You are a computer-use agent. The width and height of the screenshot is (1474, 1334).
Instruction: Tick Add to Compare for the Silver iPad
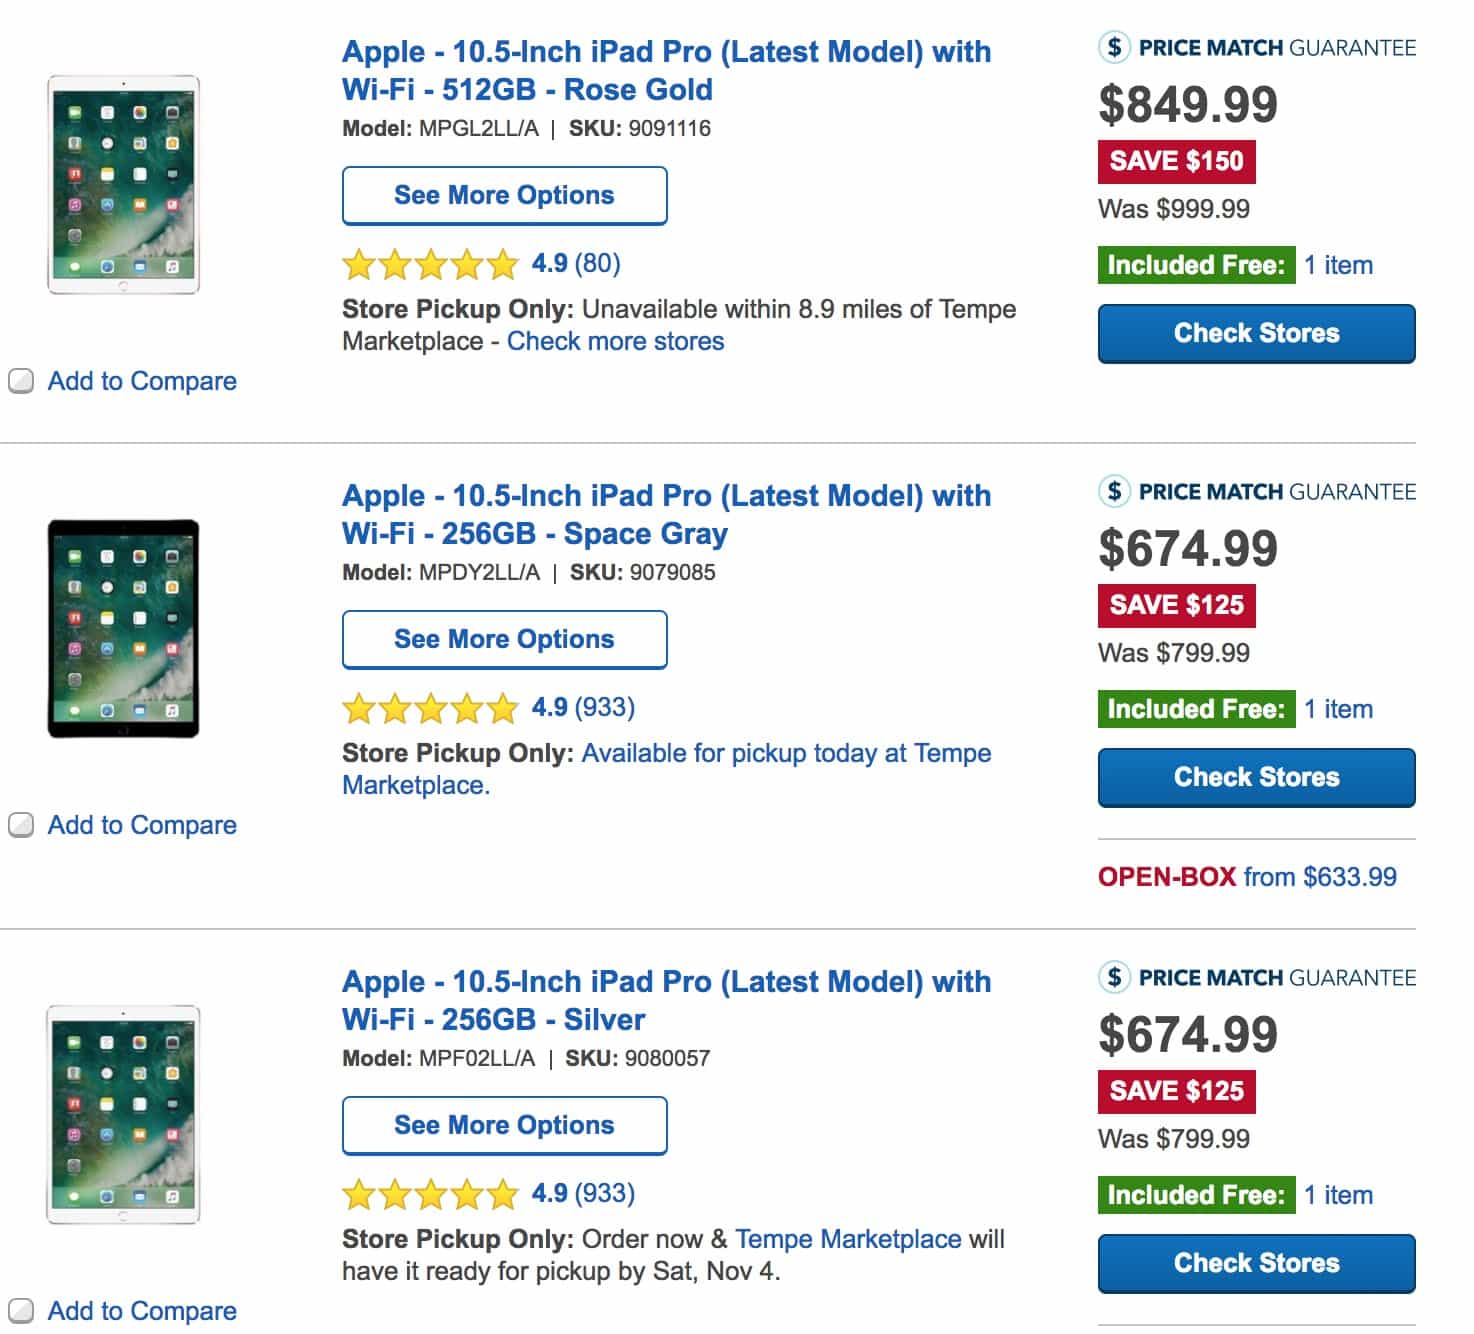click(x=20, y=1311)
